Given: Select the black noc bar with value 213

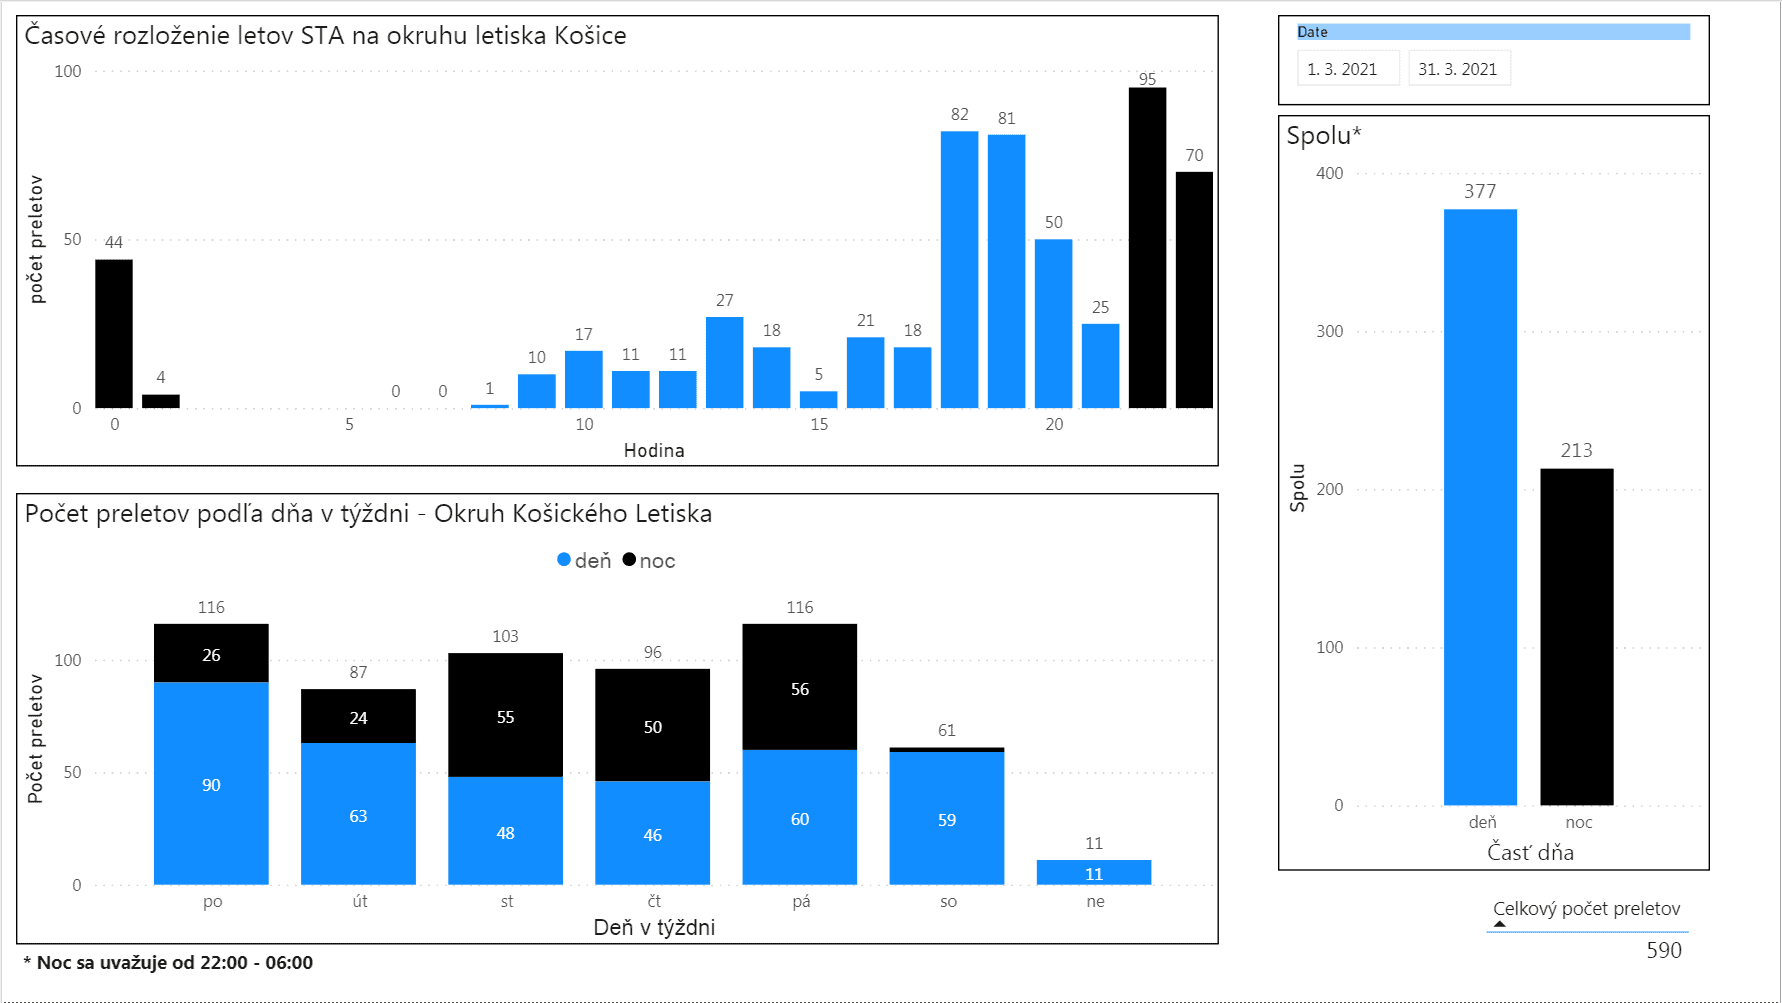Looking at the screenshot, I should (x=1576, y=636).
